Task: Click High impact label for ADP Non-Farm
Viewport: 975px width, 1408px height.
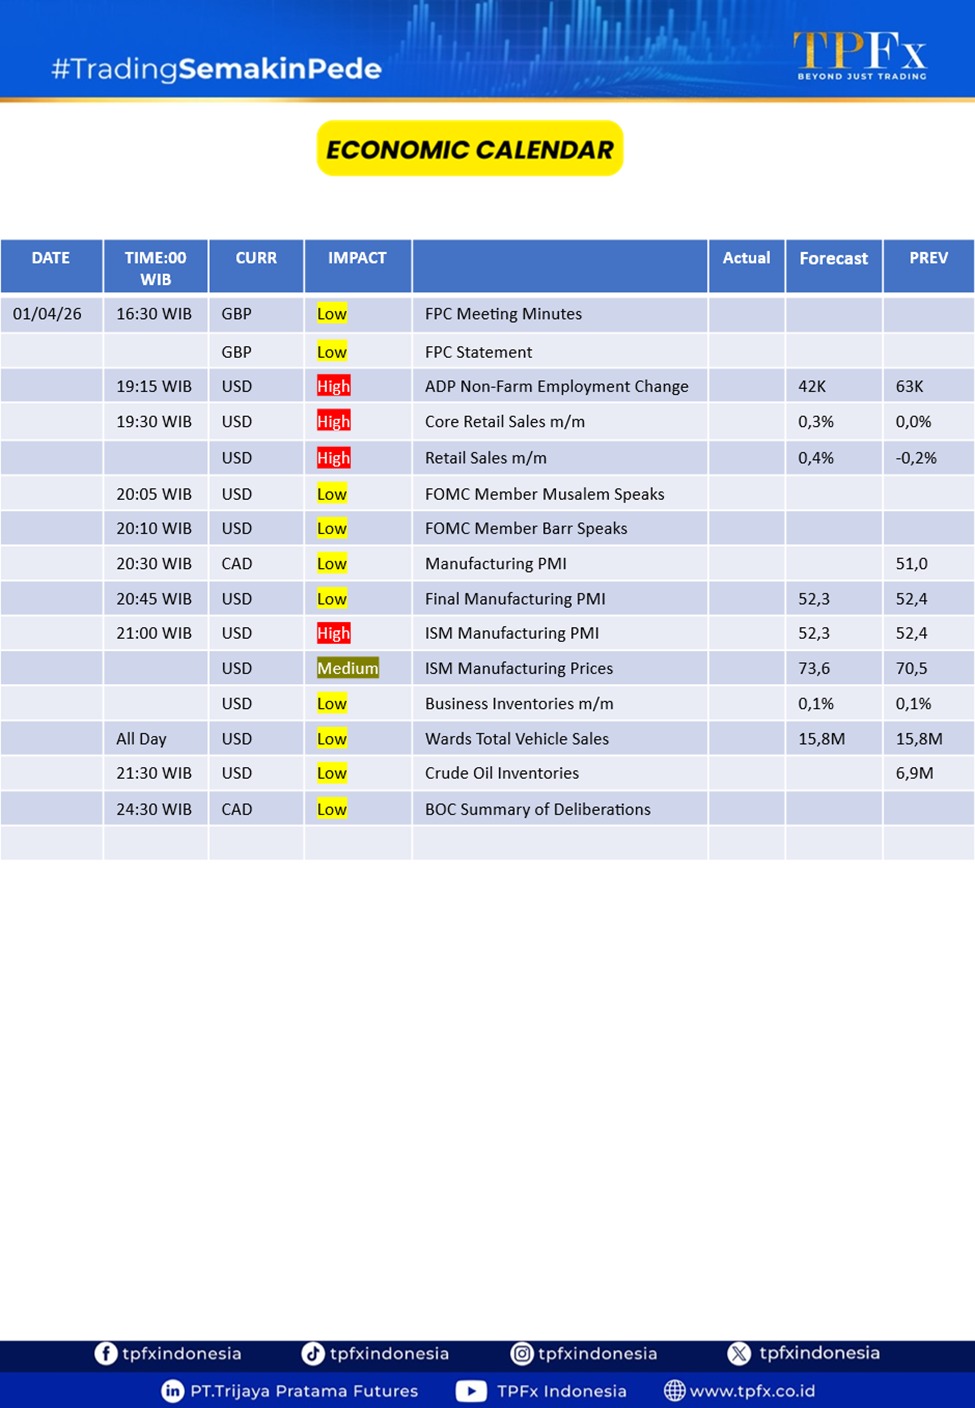Action: (x=333, y=386)
